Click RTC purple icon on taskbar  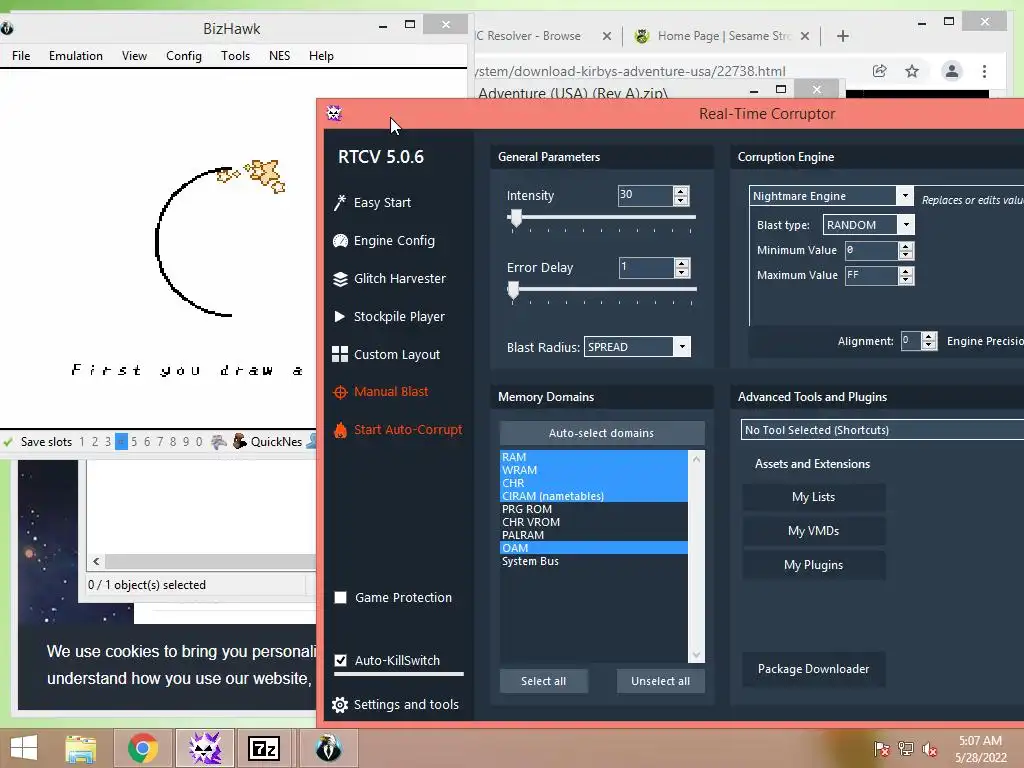point(205,748)
